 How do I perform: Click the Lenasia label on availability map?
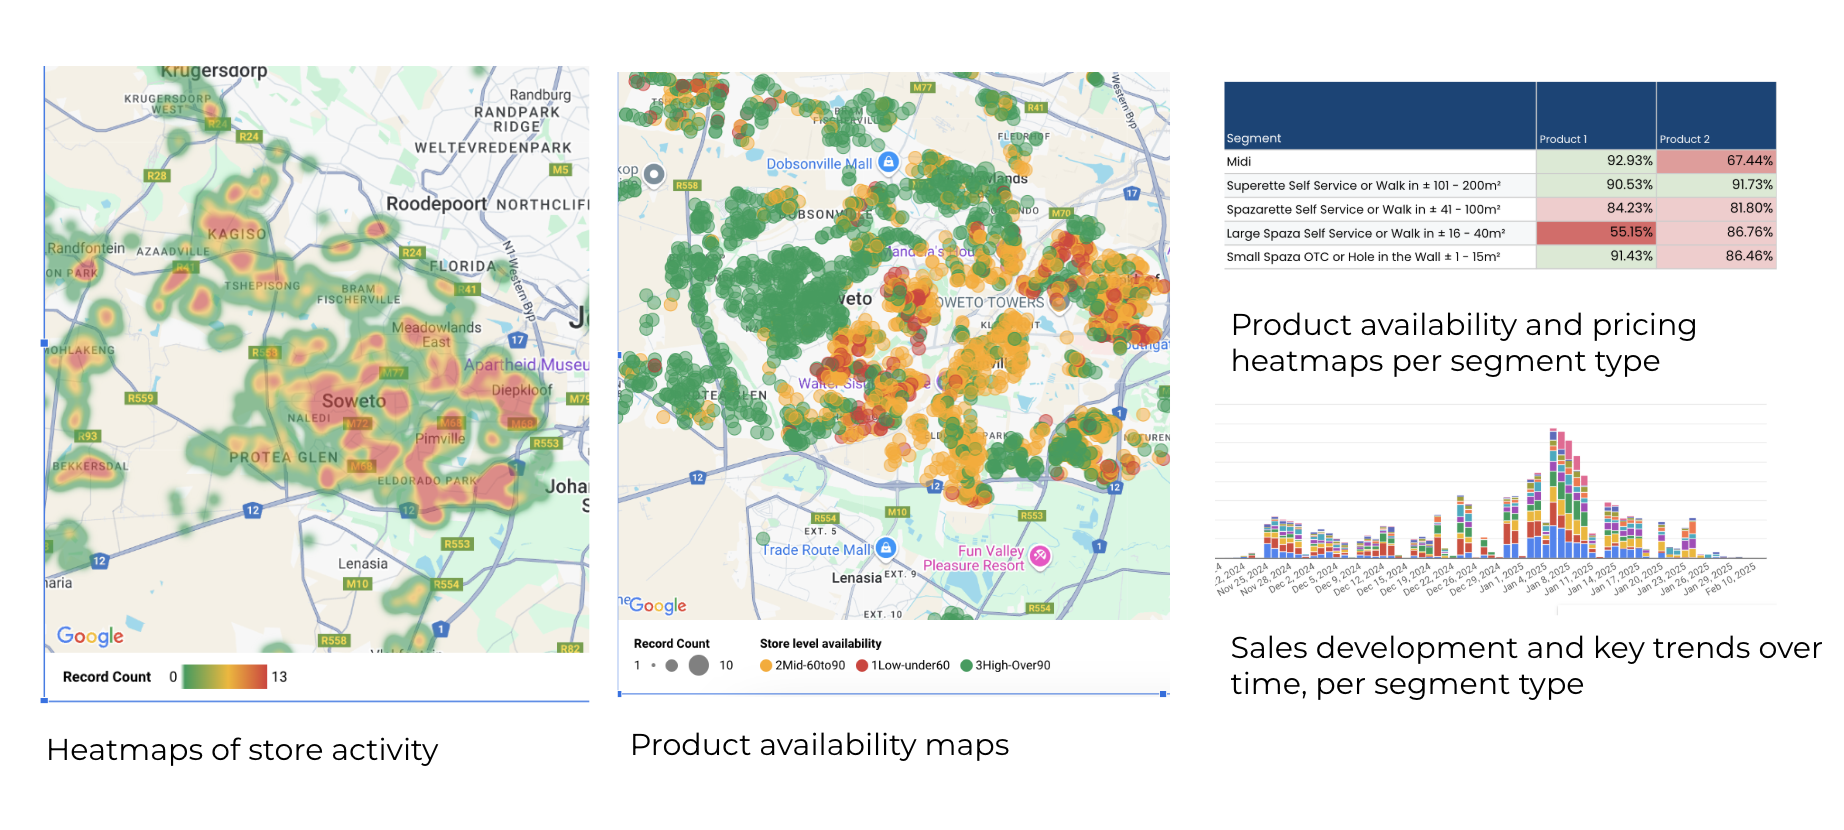tap(856, 578)
